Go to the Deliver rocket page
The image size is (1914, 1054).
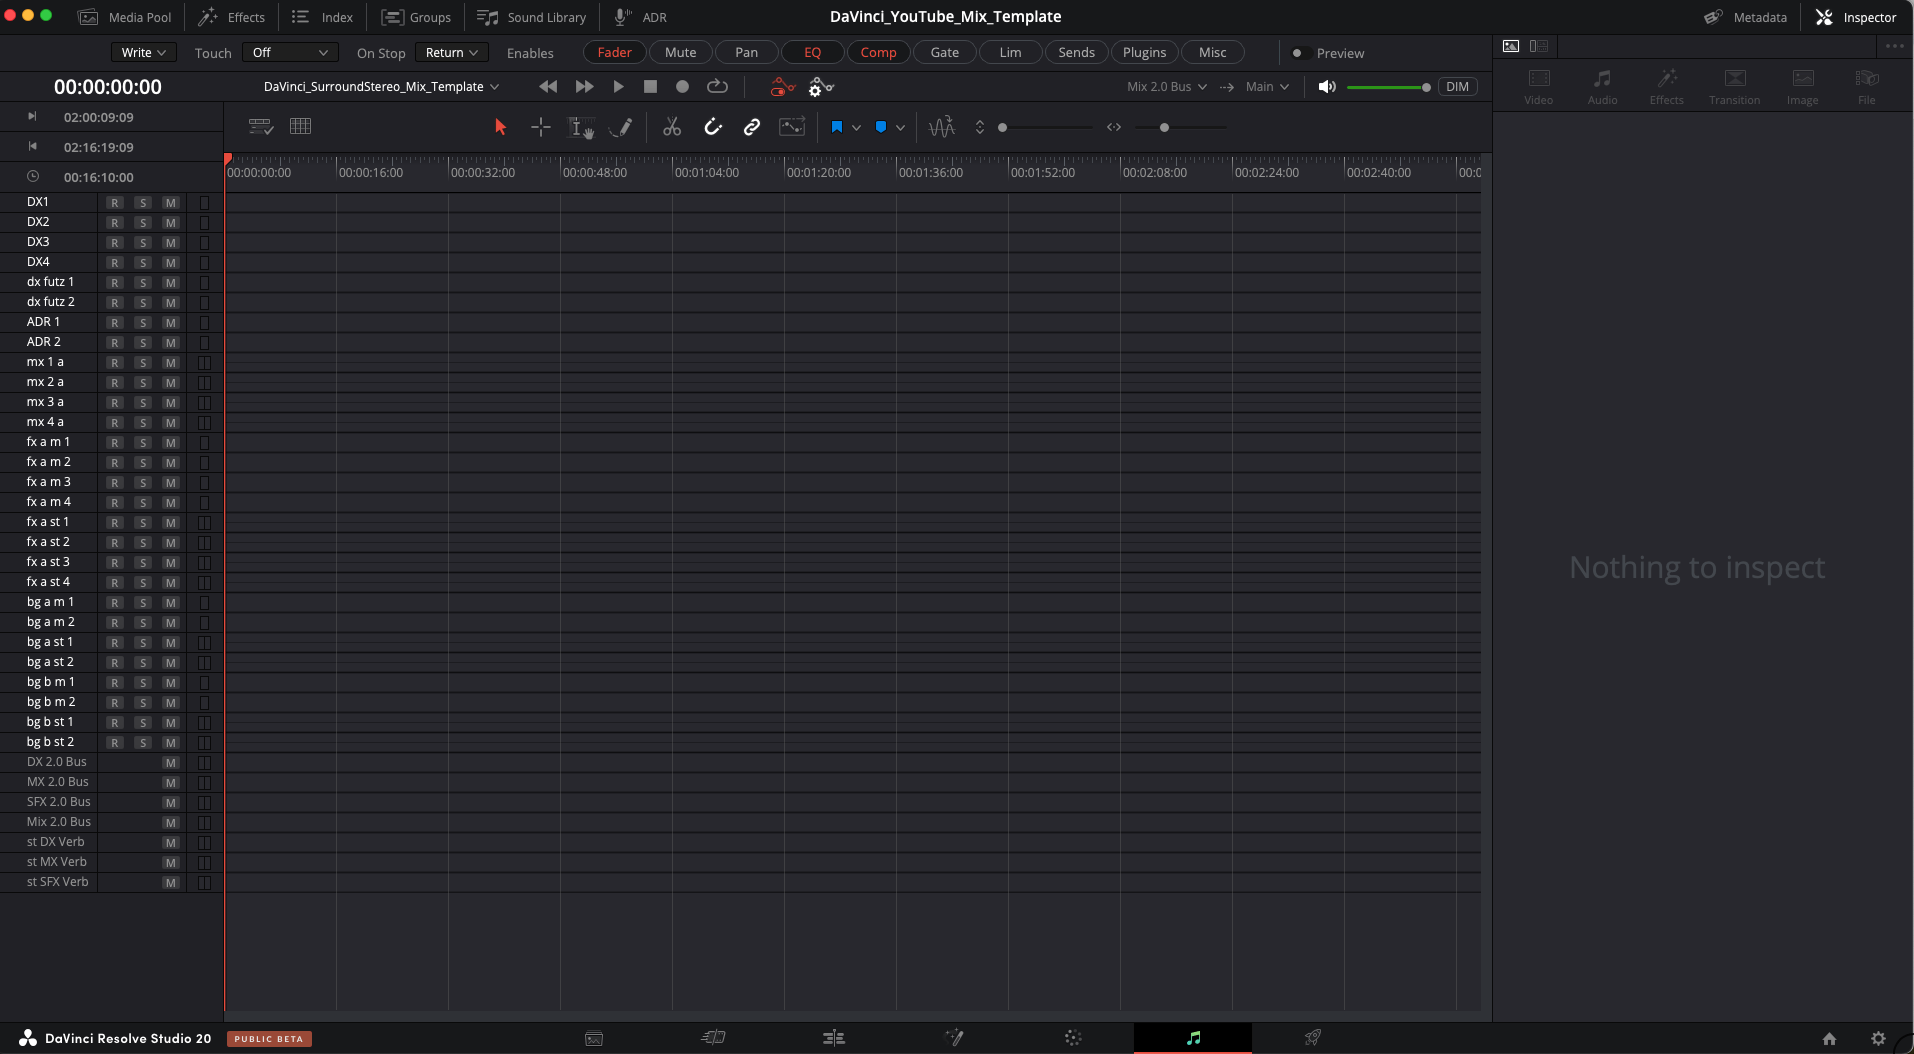[1313, 1038]
